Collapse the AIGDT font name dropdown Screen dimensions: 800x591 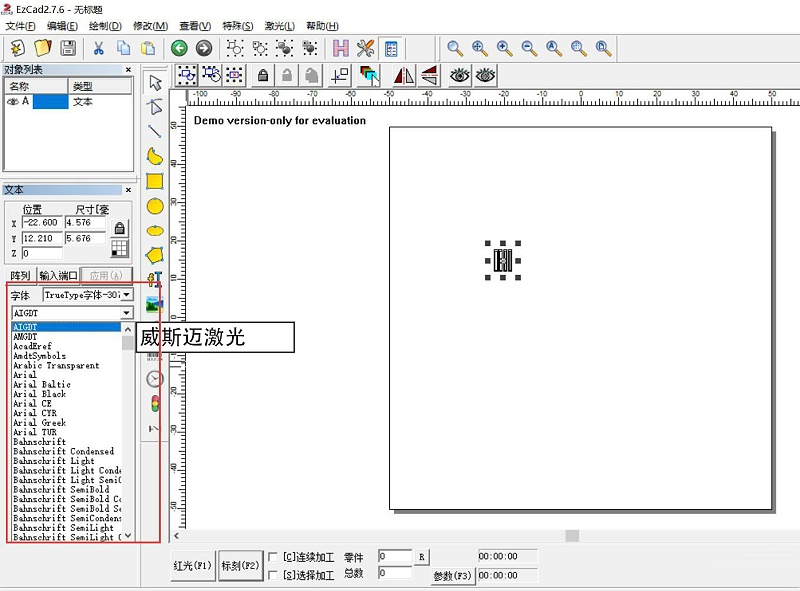coord(127,313)
